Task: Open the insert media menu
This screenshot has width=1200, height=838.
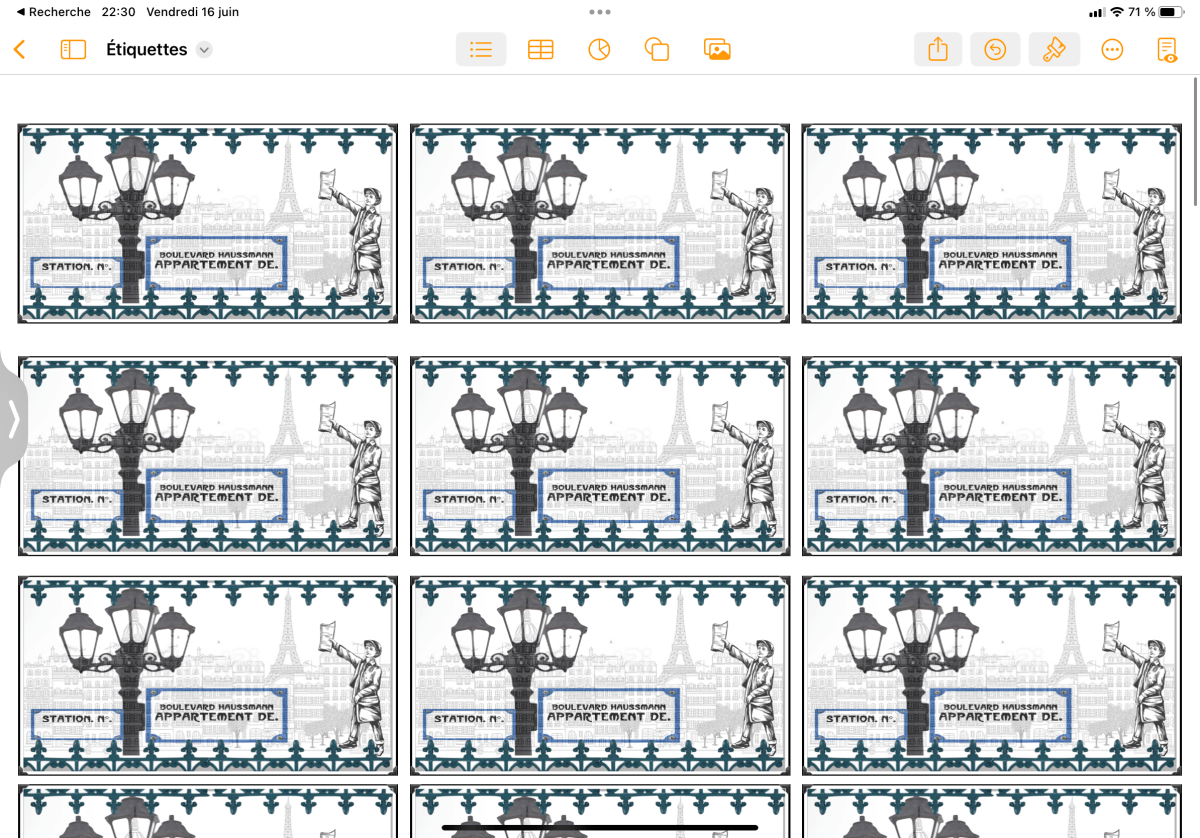Action: 717,50
